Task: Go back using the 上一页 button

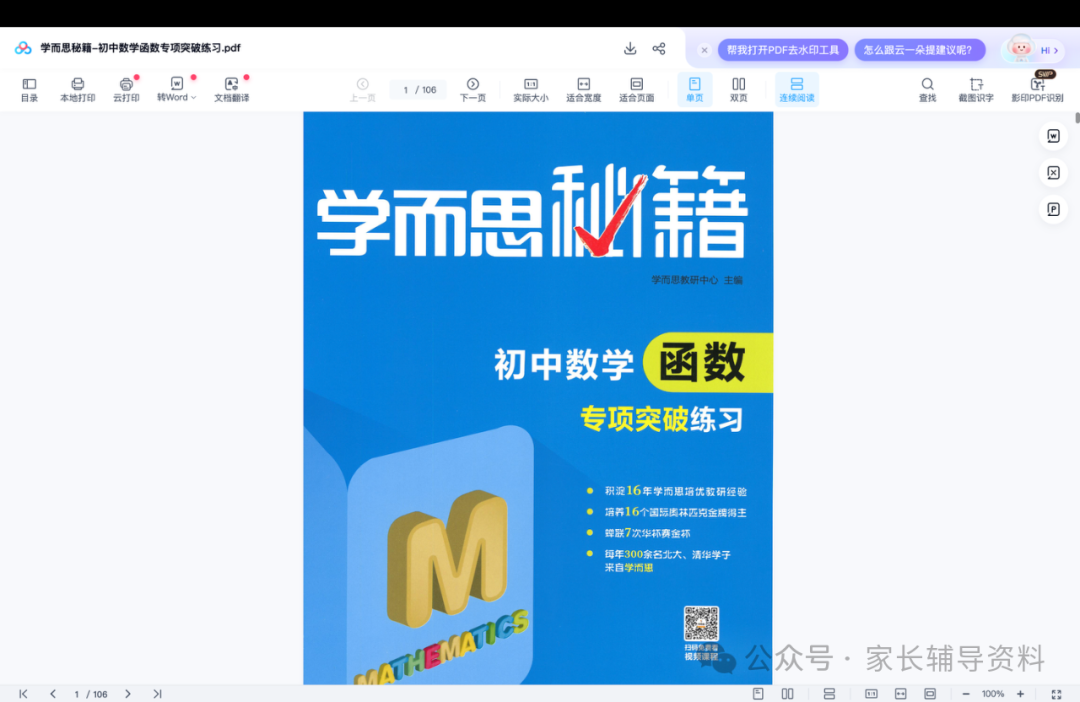Action: coord(362,90)
